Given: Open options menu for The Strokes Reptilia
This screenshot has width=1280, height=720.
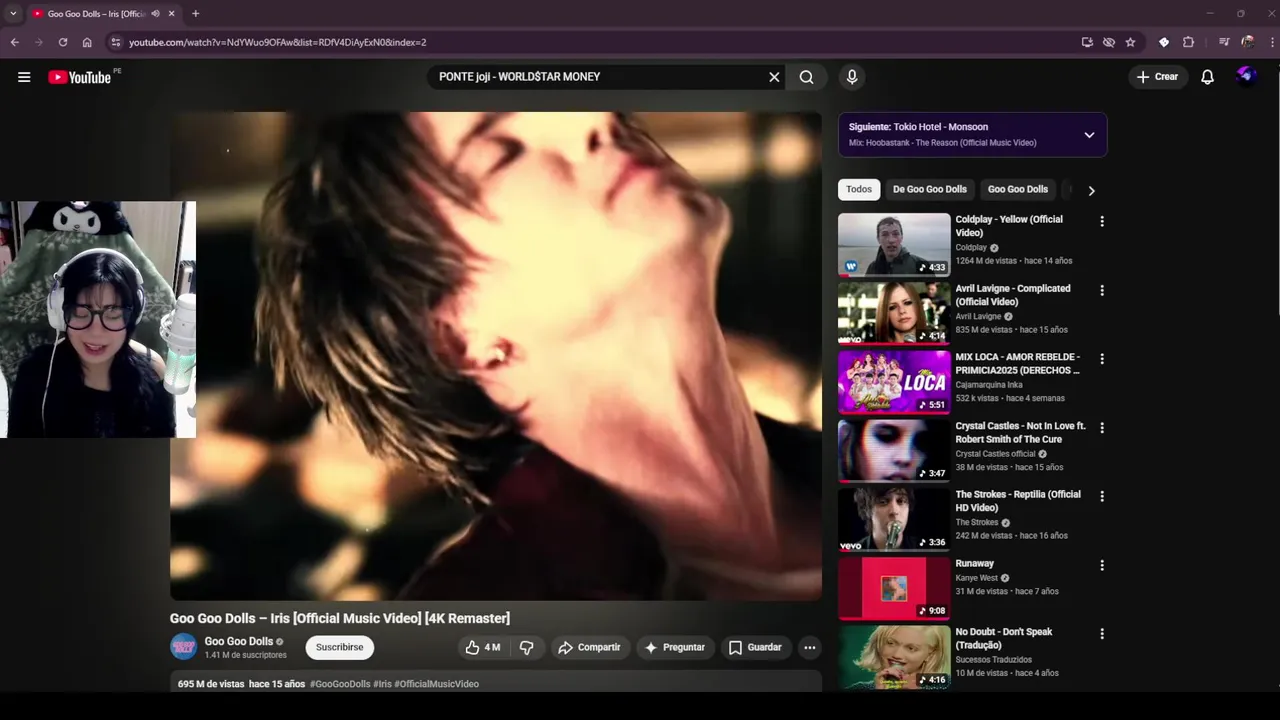Looking at the screenshot, I should coord(1102,497).
